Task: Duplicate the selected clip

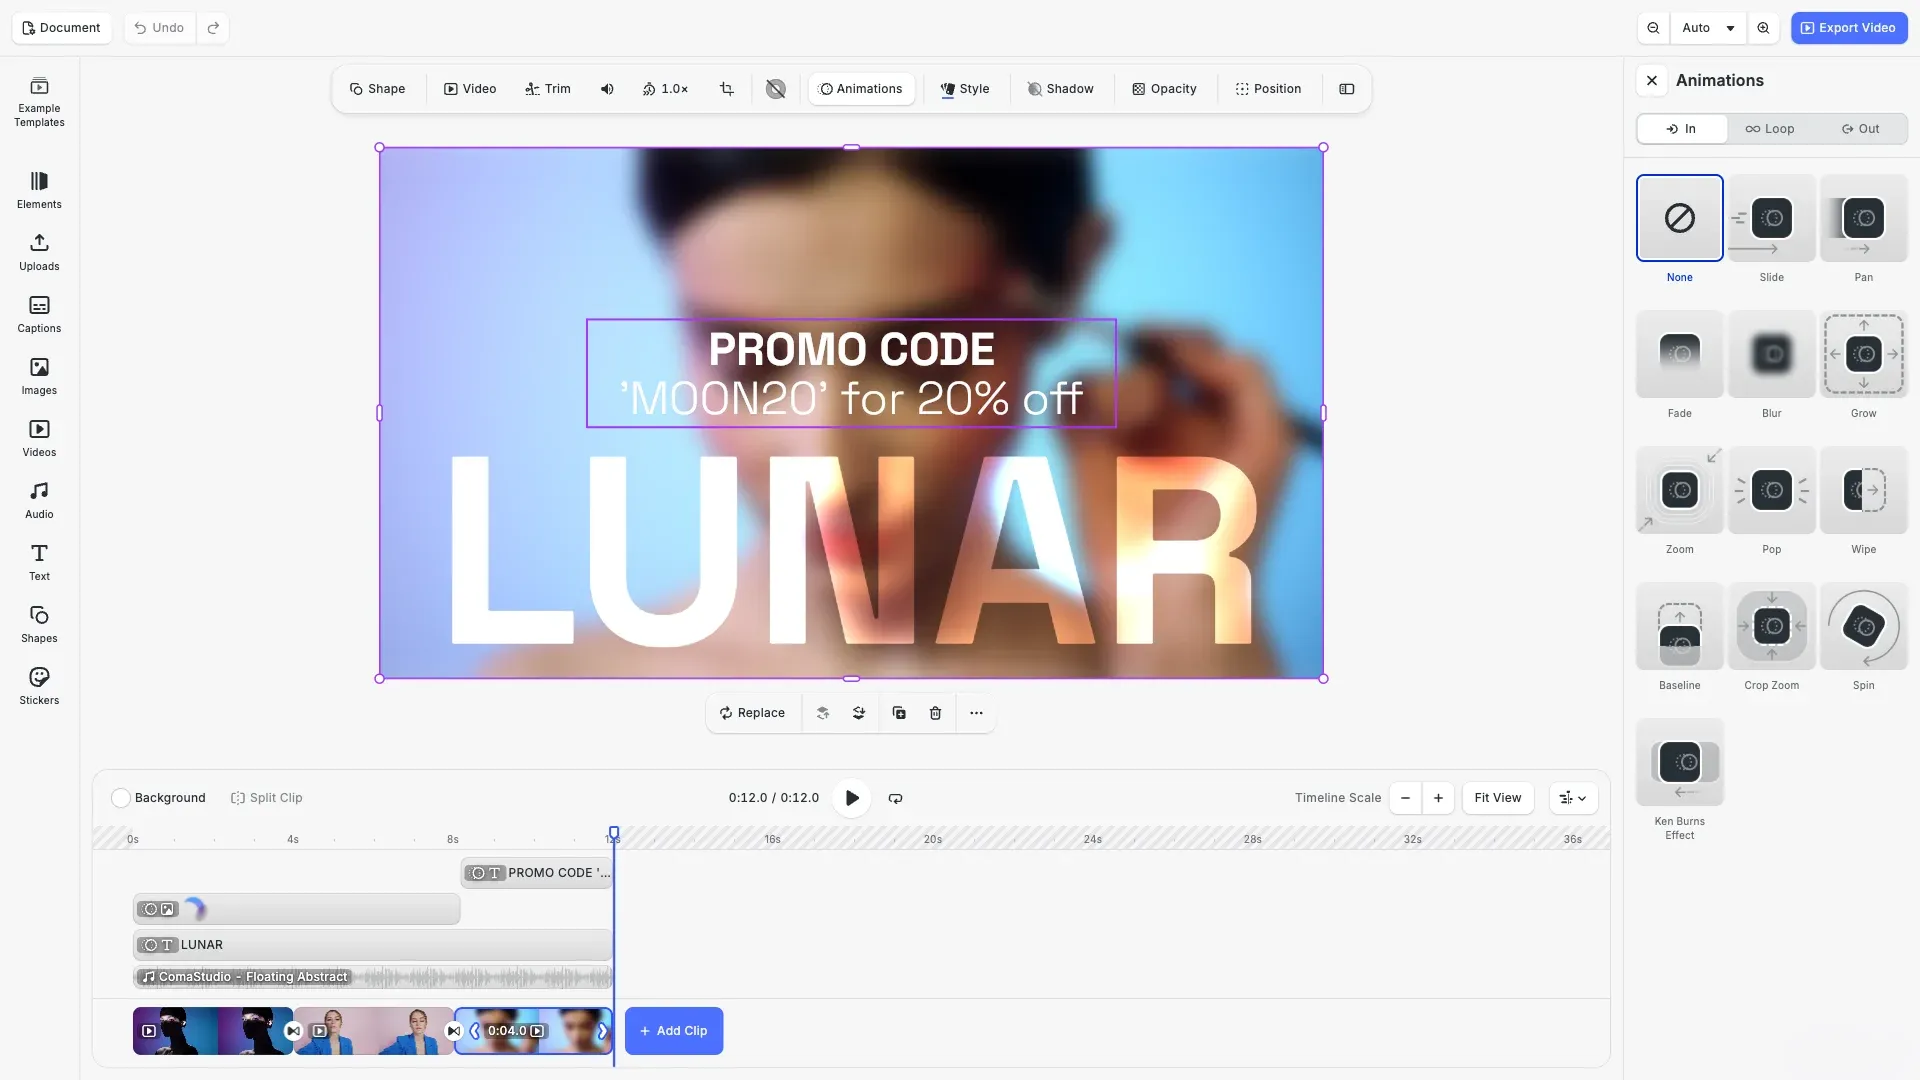Action: tap(899, 713)
